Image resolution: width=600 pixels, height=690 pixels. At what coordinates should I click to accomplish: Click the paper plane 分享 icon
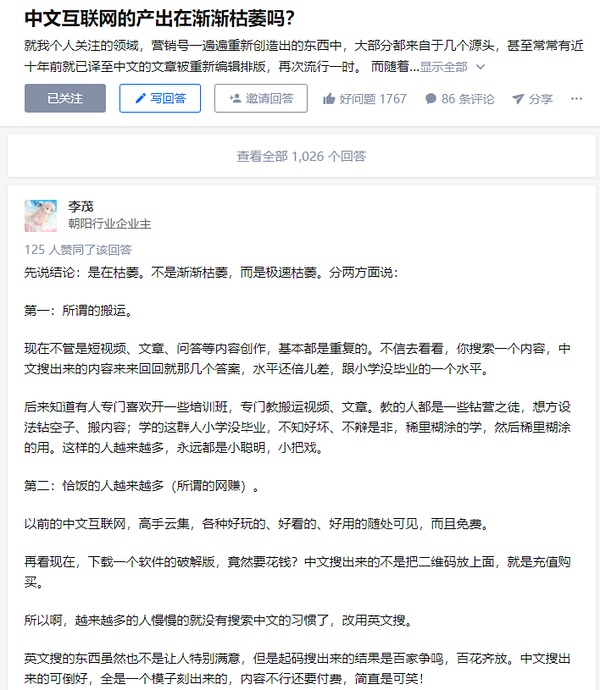tap(518, 99)
